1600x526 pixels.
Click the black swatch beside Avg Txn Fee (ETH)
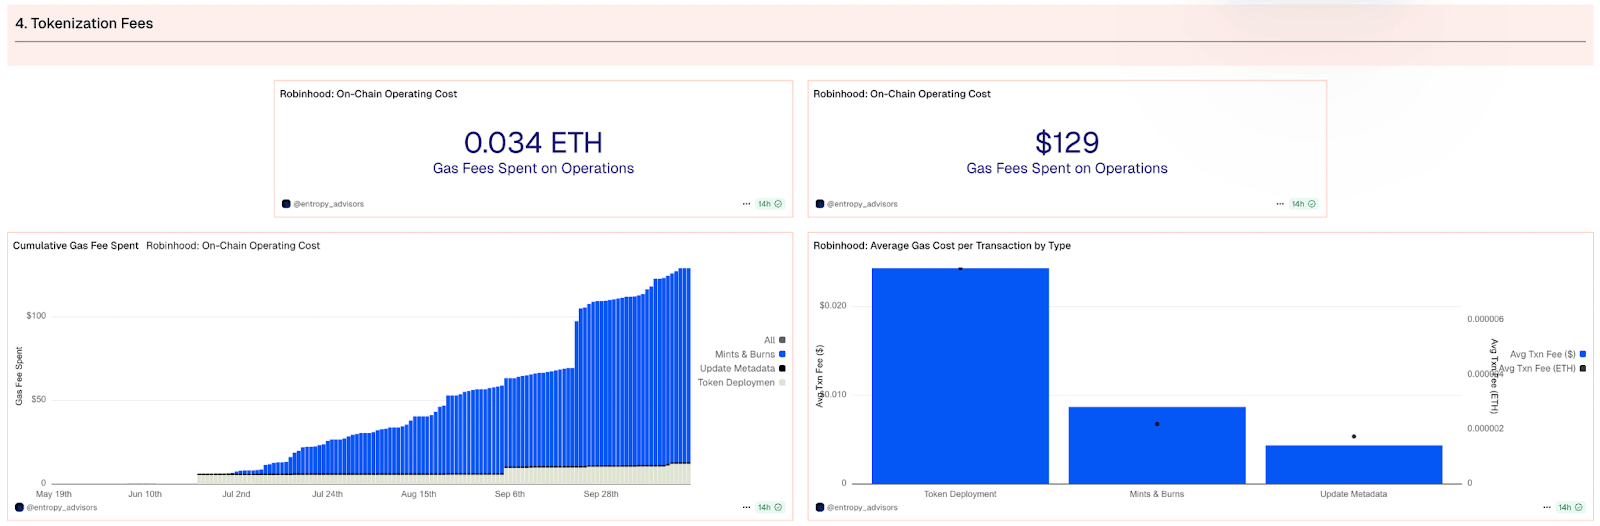point(1583,368)
